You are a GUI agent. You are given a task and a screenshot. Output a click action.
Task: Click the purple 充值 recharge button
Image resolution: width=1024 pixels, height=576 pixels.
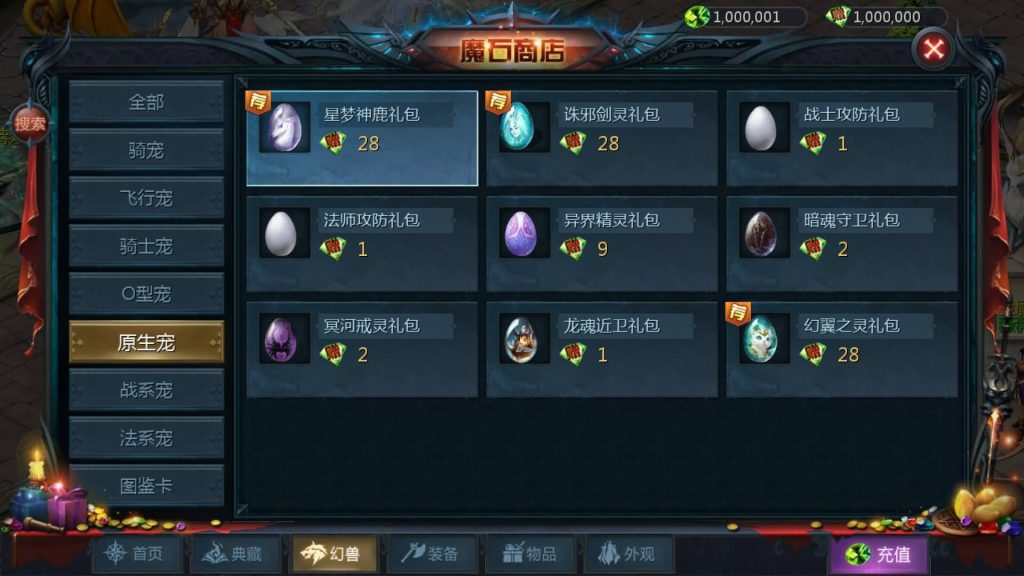coord(878,554)
